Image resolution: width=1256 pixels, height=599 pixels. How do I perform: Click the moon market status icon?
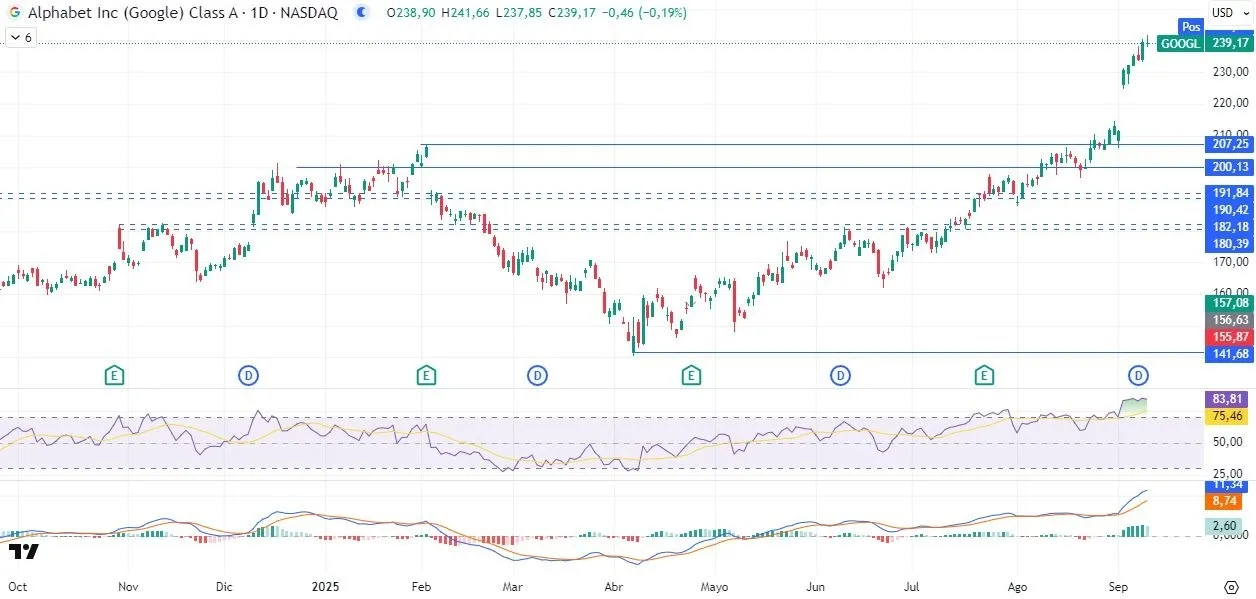pos(365,13)
